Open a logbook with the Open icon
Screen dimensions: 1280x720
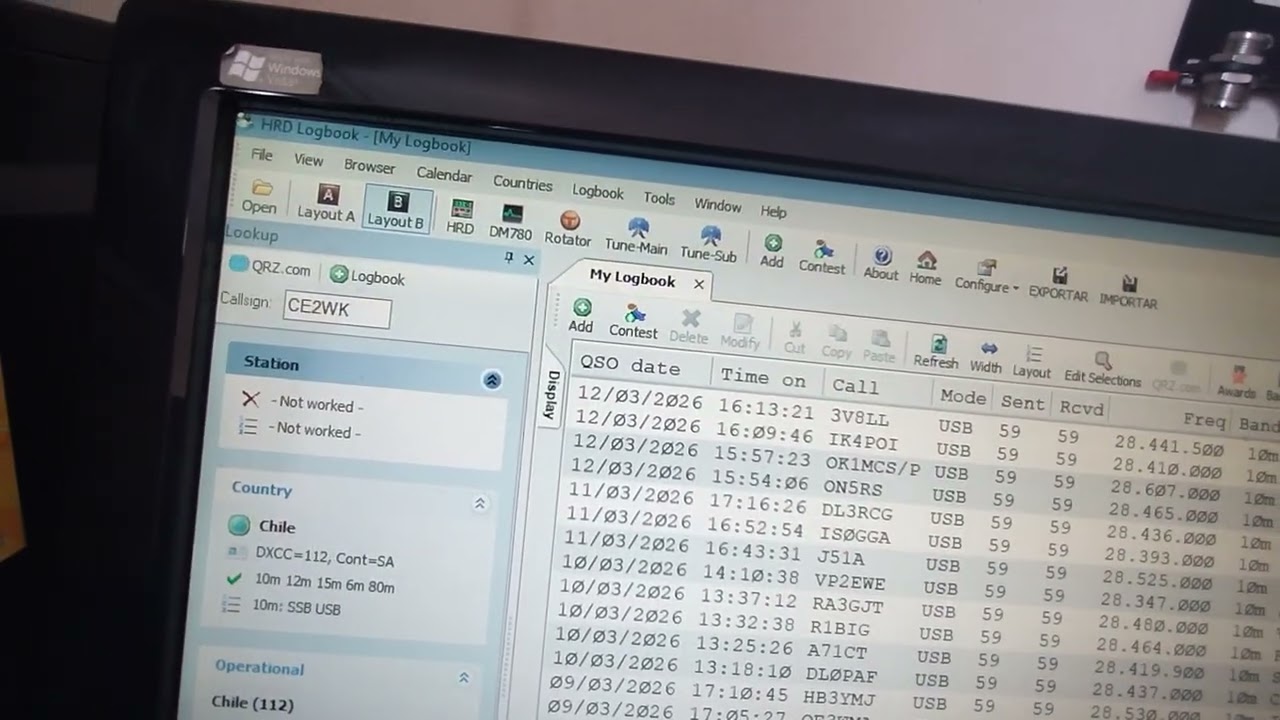259,197
